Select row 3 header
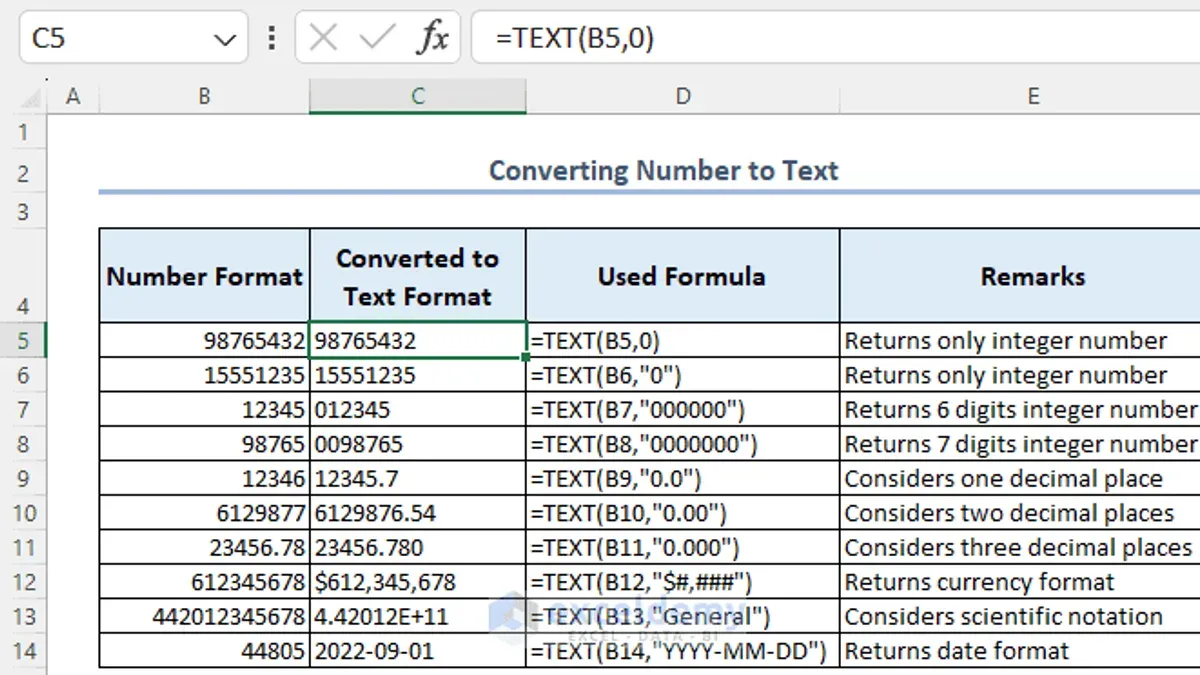 click(x=24, y=211)
